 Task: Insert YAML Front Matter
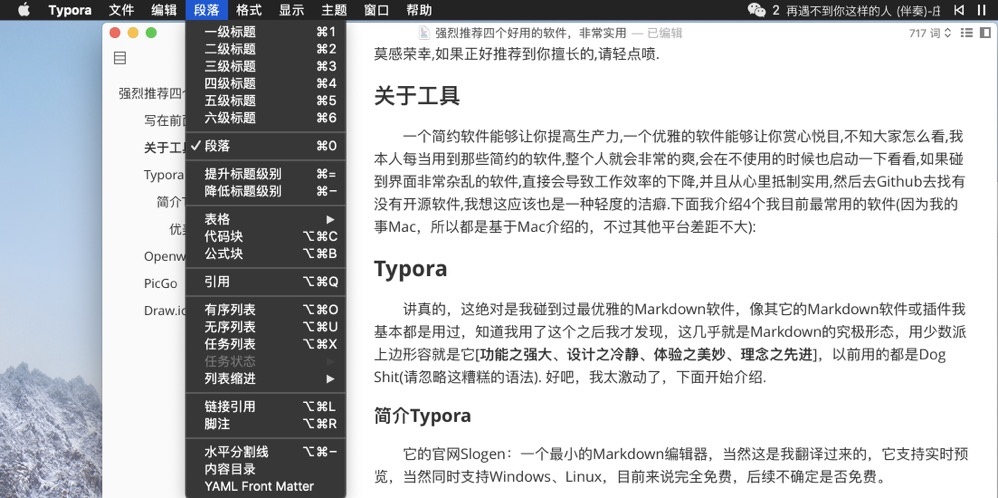tap(265, 486)
